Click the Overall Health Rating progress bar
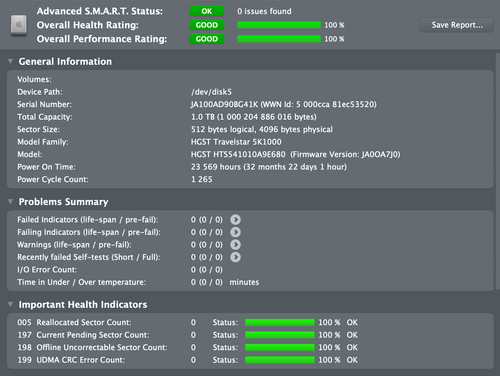The width and height of the screenshot is (500, 376). [x=279, y=25]
